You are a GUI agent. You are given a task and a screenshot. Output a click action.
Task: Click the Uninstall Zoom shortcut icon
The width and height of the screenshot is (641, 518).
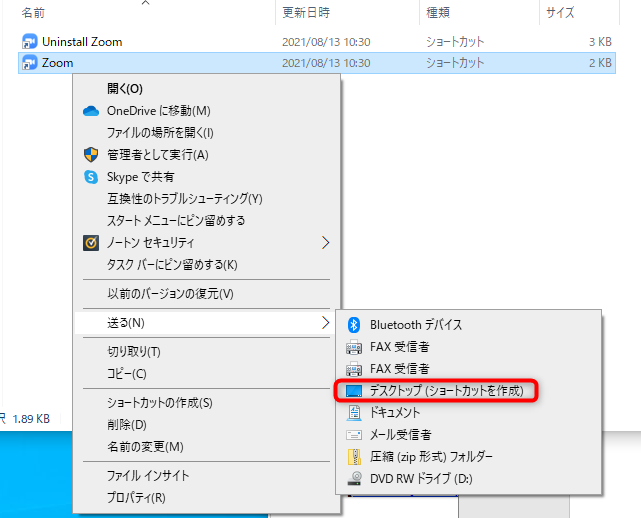point(29,41)
